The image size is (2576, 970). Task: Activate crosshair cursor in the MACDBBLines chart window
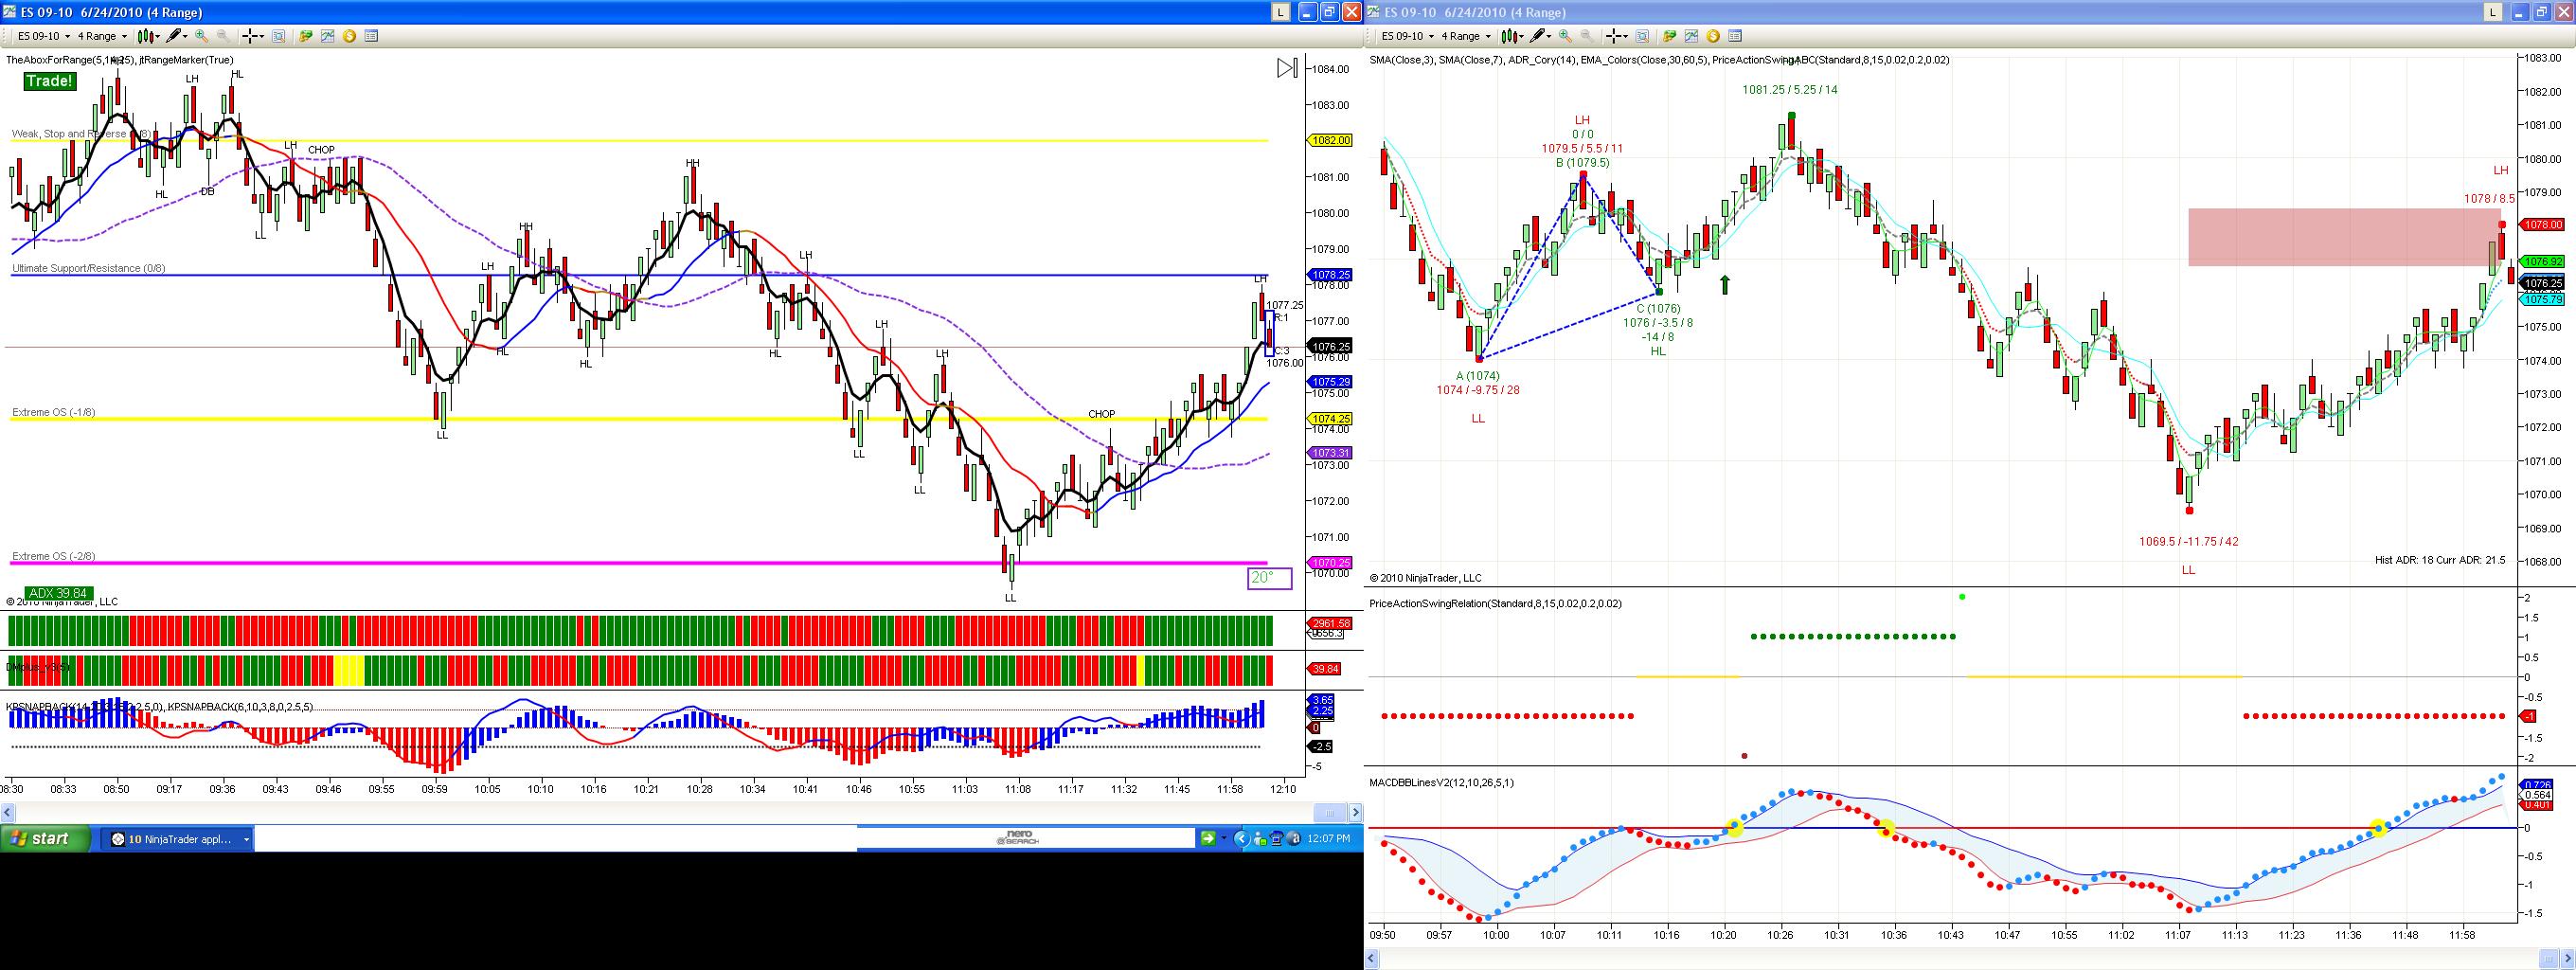click(x=1617, y=36)
